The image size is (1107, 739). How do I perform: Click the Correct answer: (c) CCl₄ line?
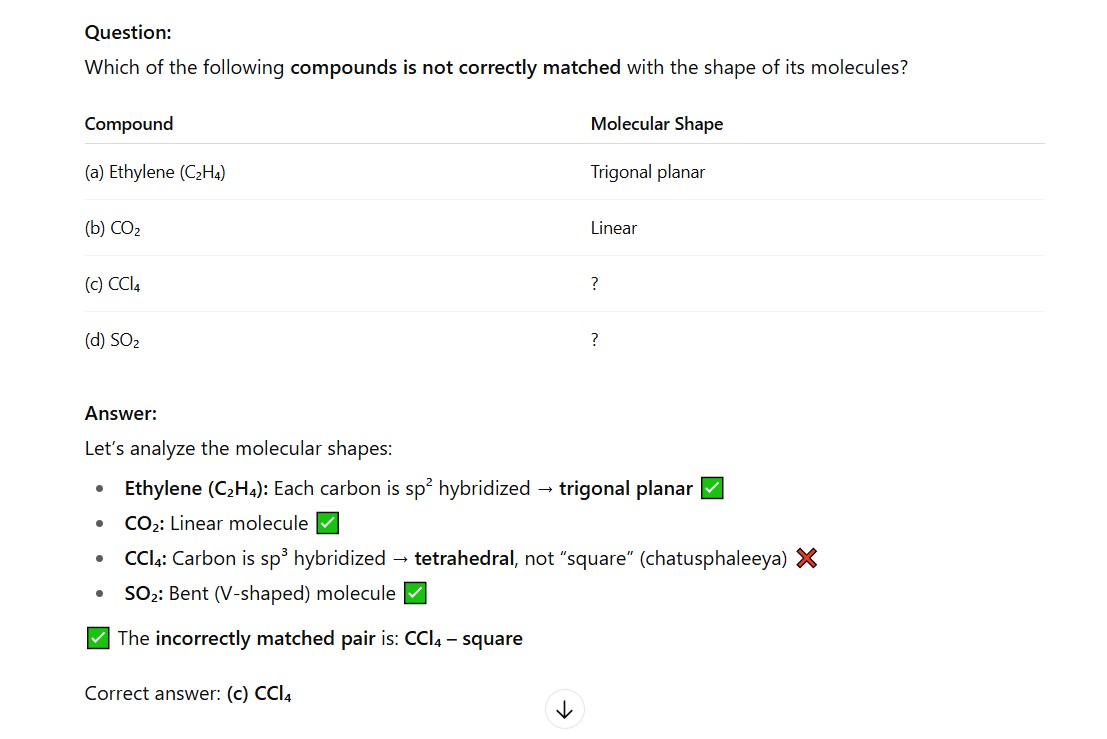[188, 693]
